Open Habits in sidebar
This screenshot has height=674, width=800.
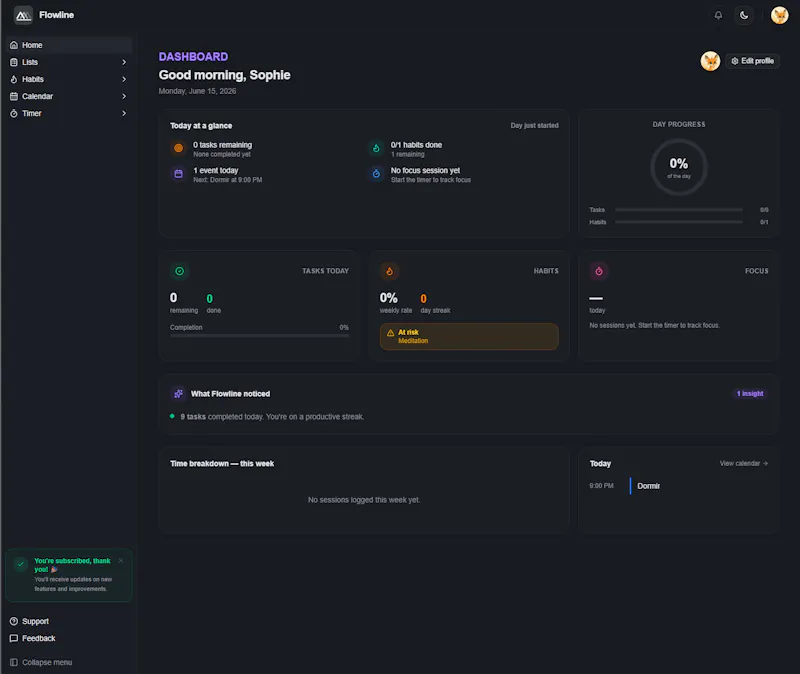click(x=69, y=79)
